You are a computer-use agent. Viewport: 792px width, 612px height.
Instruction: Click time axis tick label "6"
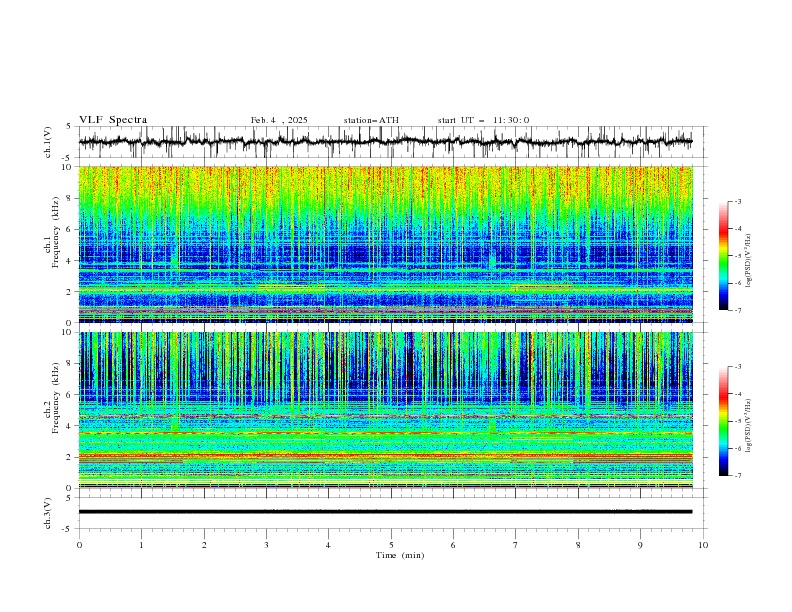(x=453, y=545)
